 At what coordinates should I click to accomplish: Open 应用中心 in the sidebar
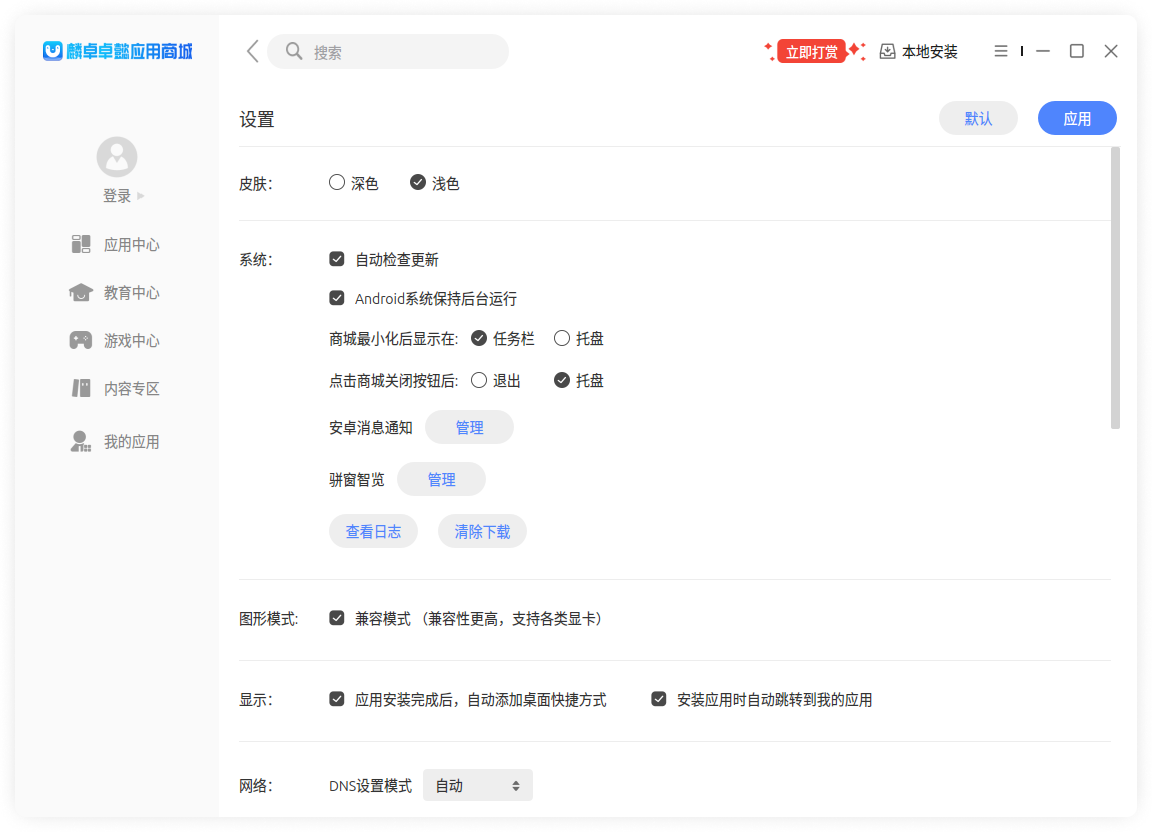click(x=131, y=245)
